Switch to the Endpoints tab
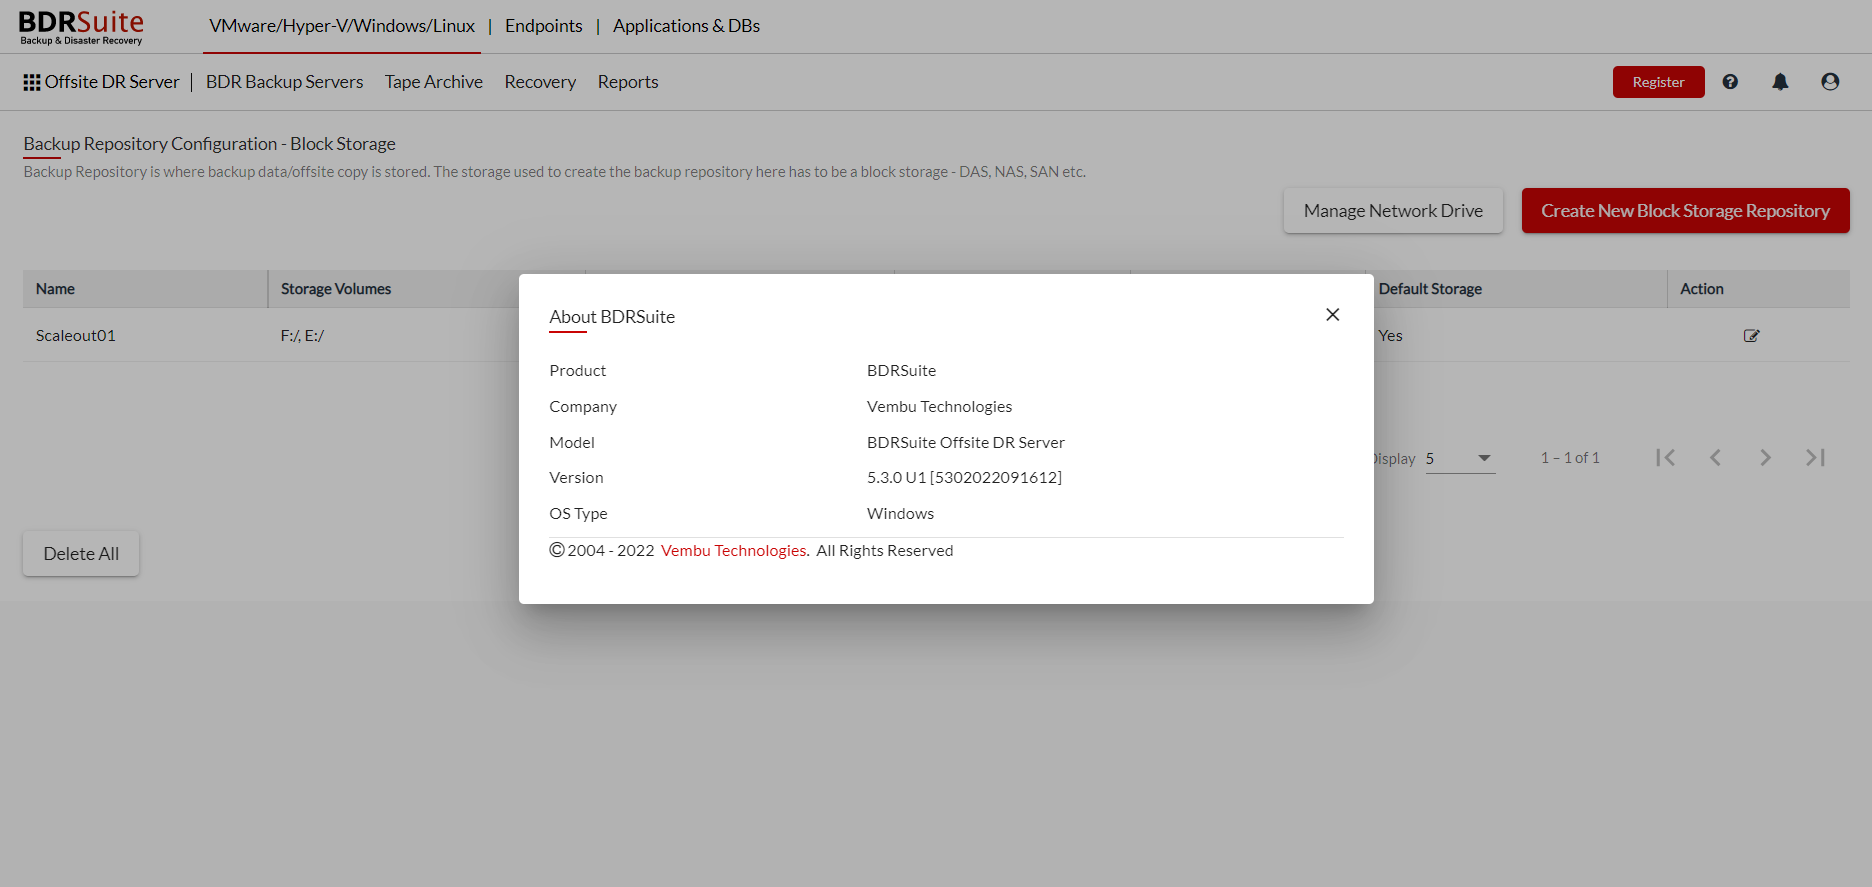This screenshot has height=887, width=1872. pos(543,26)
